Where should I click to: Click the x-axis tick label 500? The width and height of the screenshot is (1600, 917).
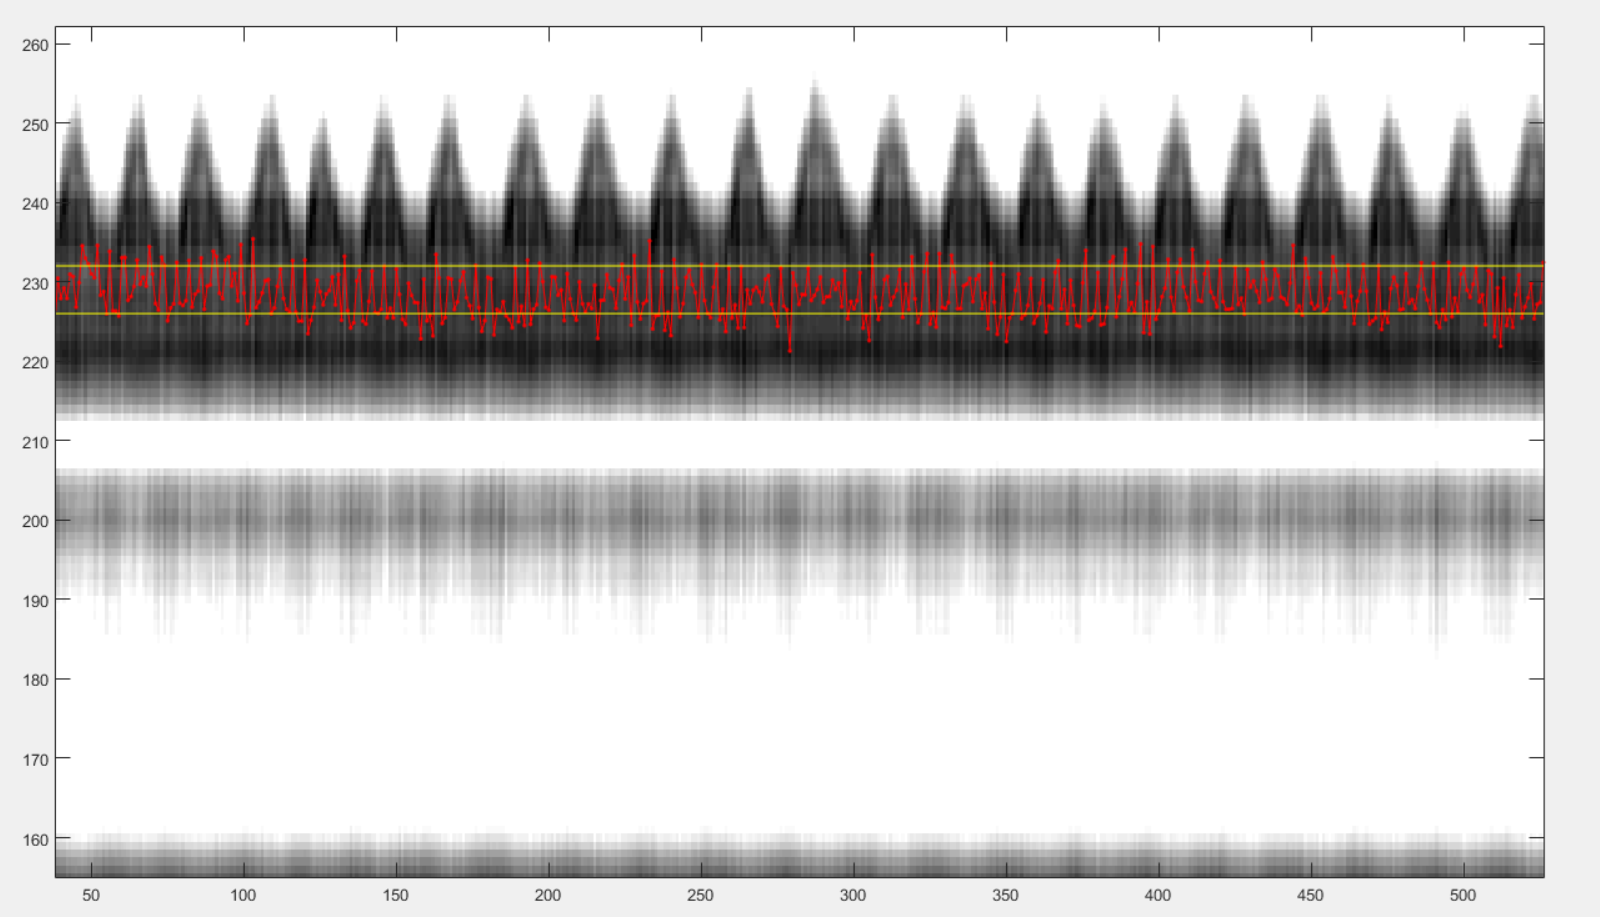1463,895
